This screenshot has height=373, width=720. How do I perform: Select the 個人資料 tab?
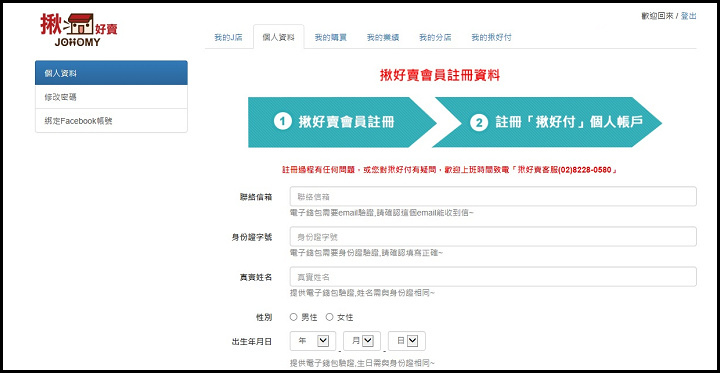tap(278, 38)
